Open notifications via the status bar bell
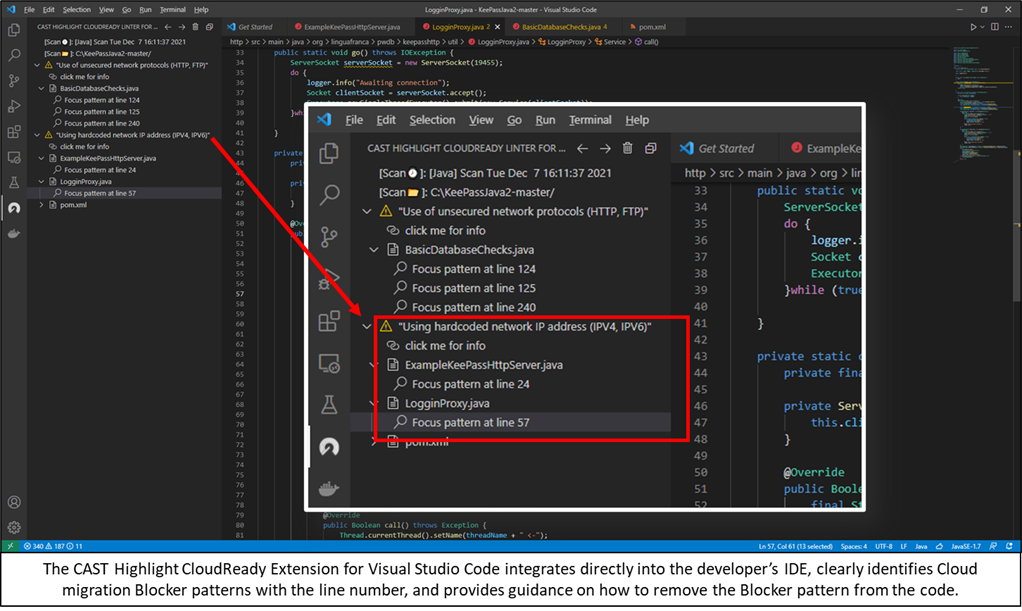The width and height of the screenshot is (1022, 611). tap(1011, 547)
